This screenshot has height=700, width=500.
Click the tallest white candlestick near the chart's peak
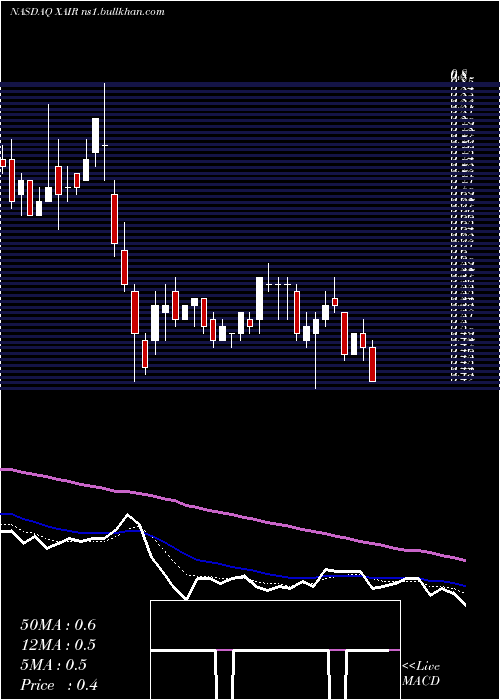[x=96, y=136]
